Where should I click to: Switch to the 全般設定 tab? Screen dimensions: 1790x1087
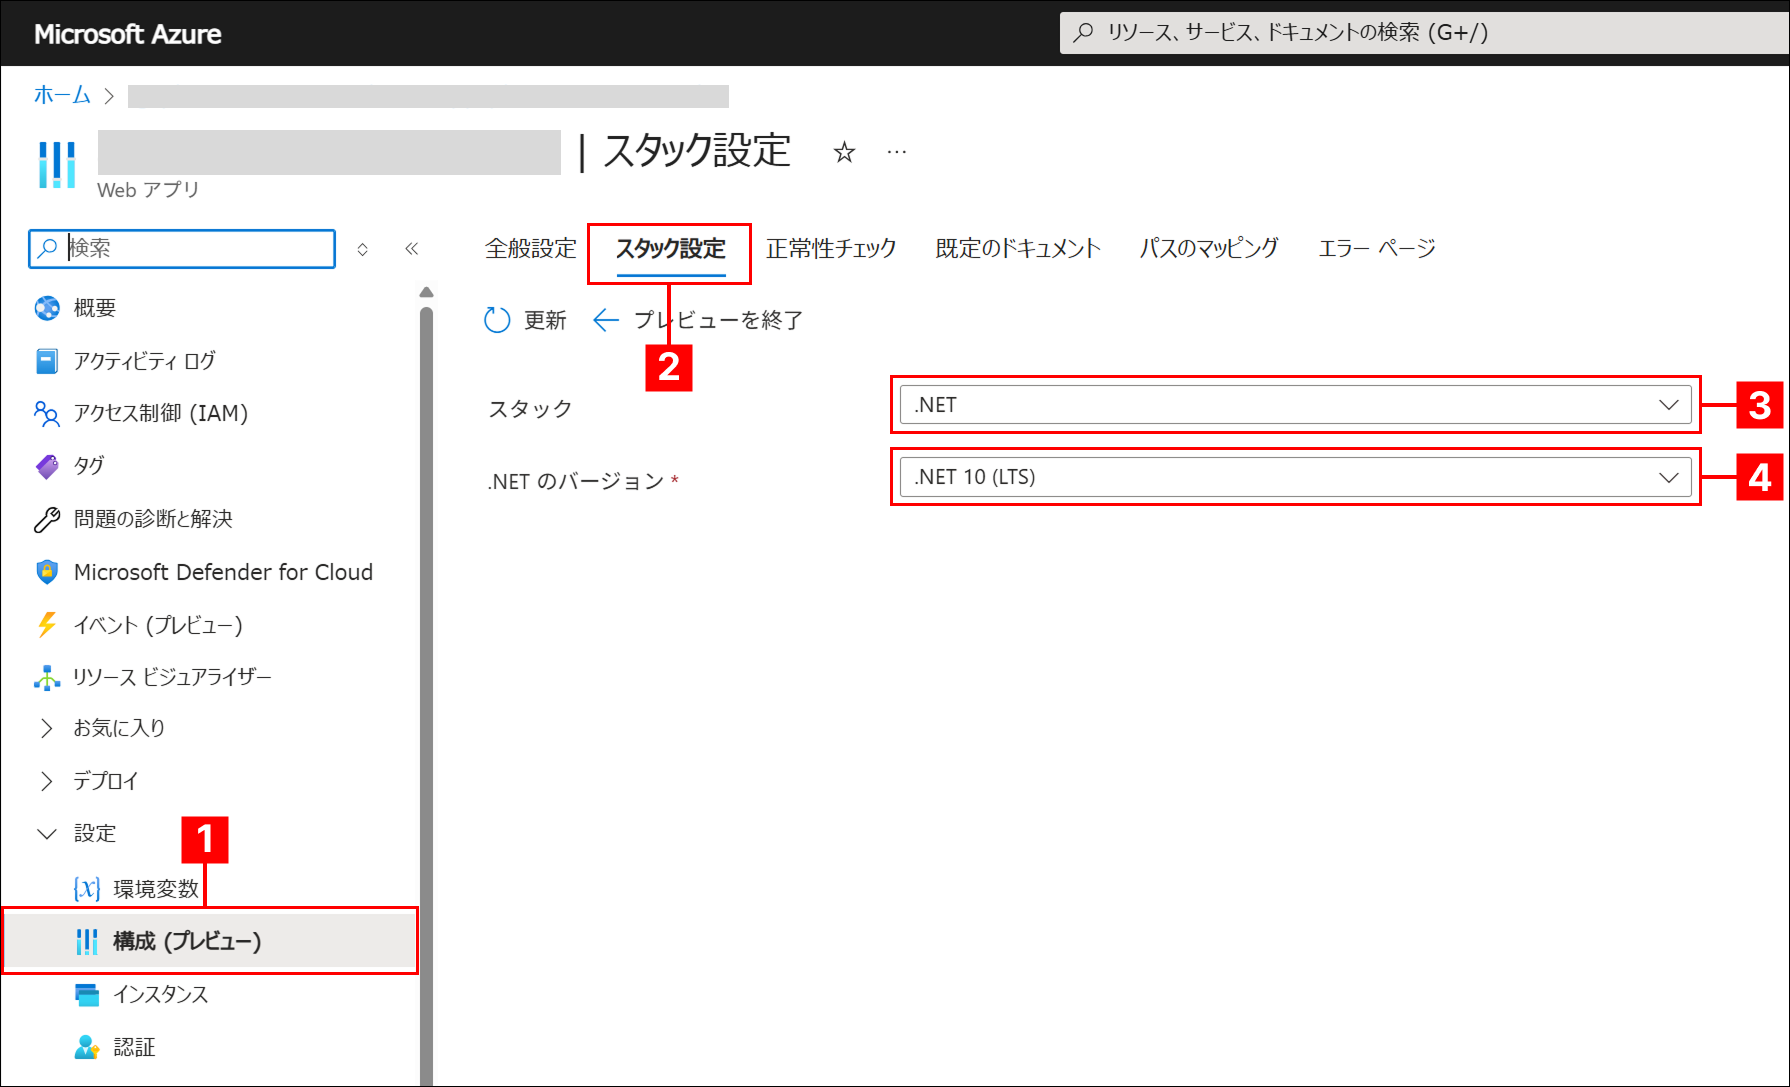tap(531, 248)
